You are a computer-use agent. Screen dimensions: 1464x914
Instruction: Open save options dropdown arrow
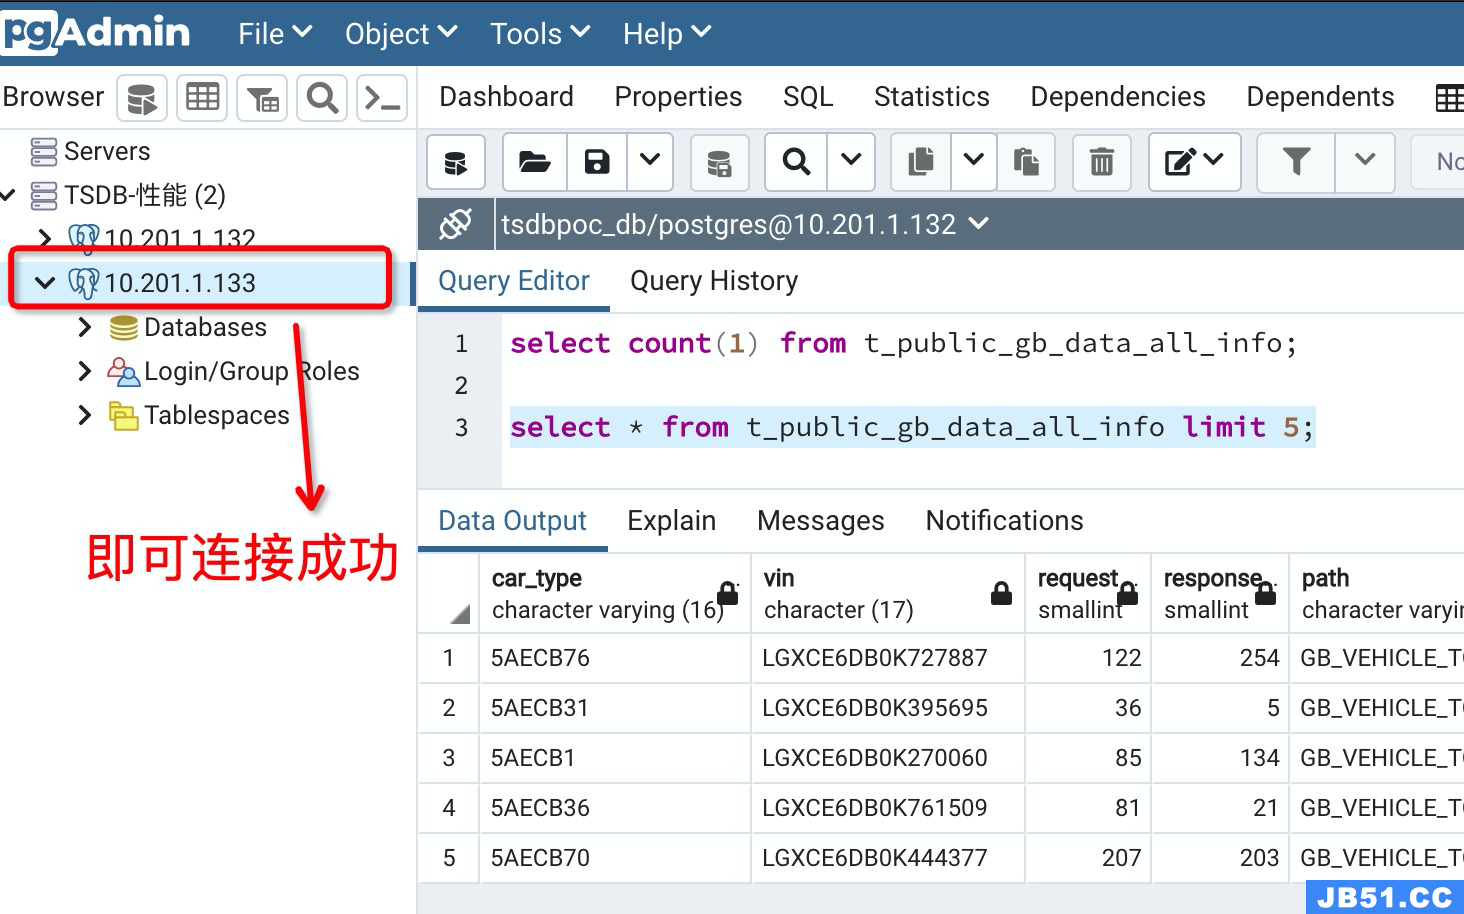(650, 162)
